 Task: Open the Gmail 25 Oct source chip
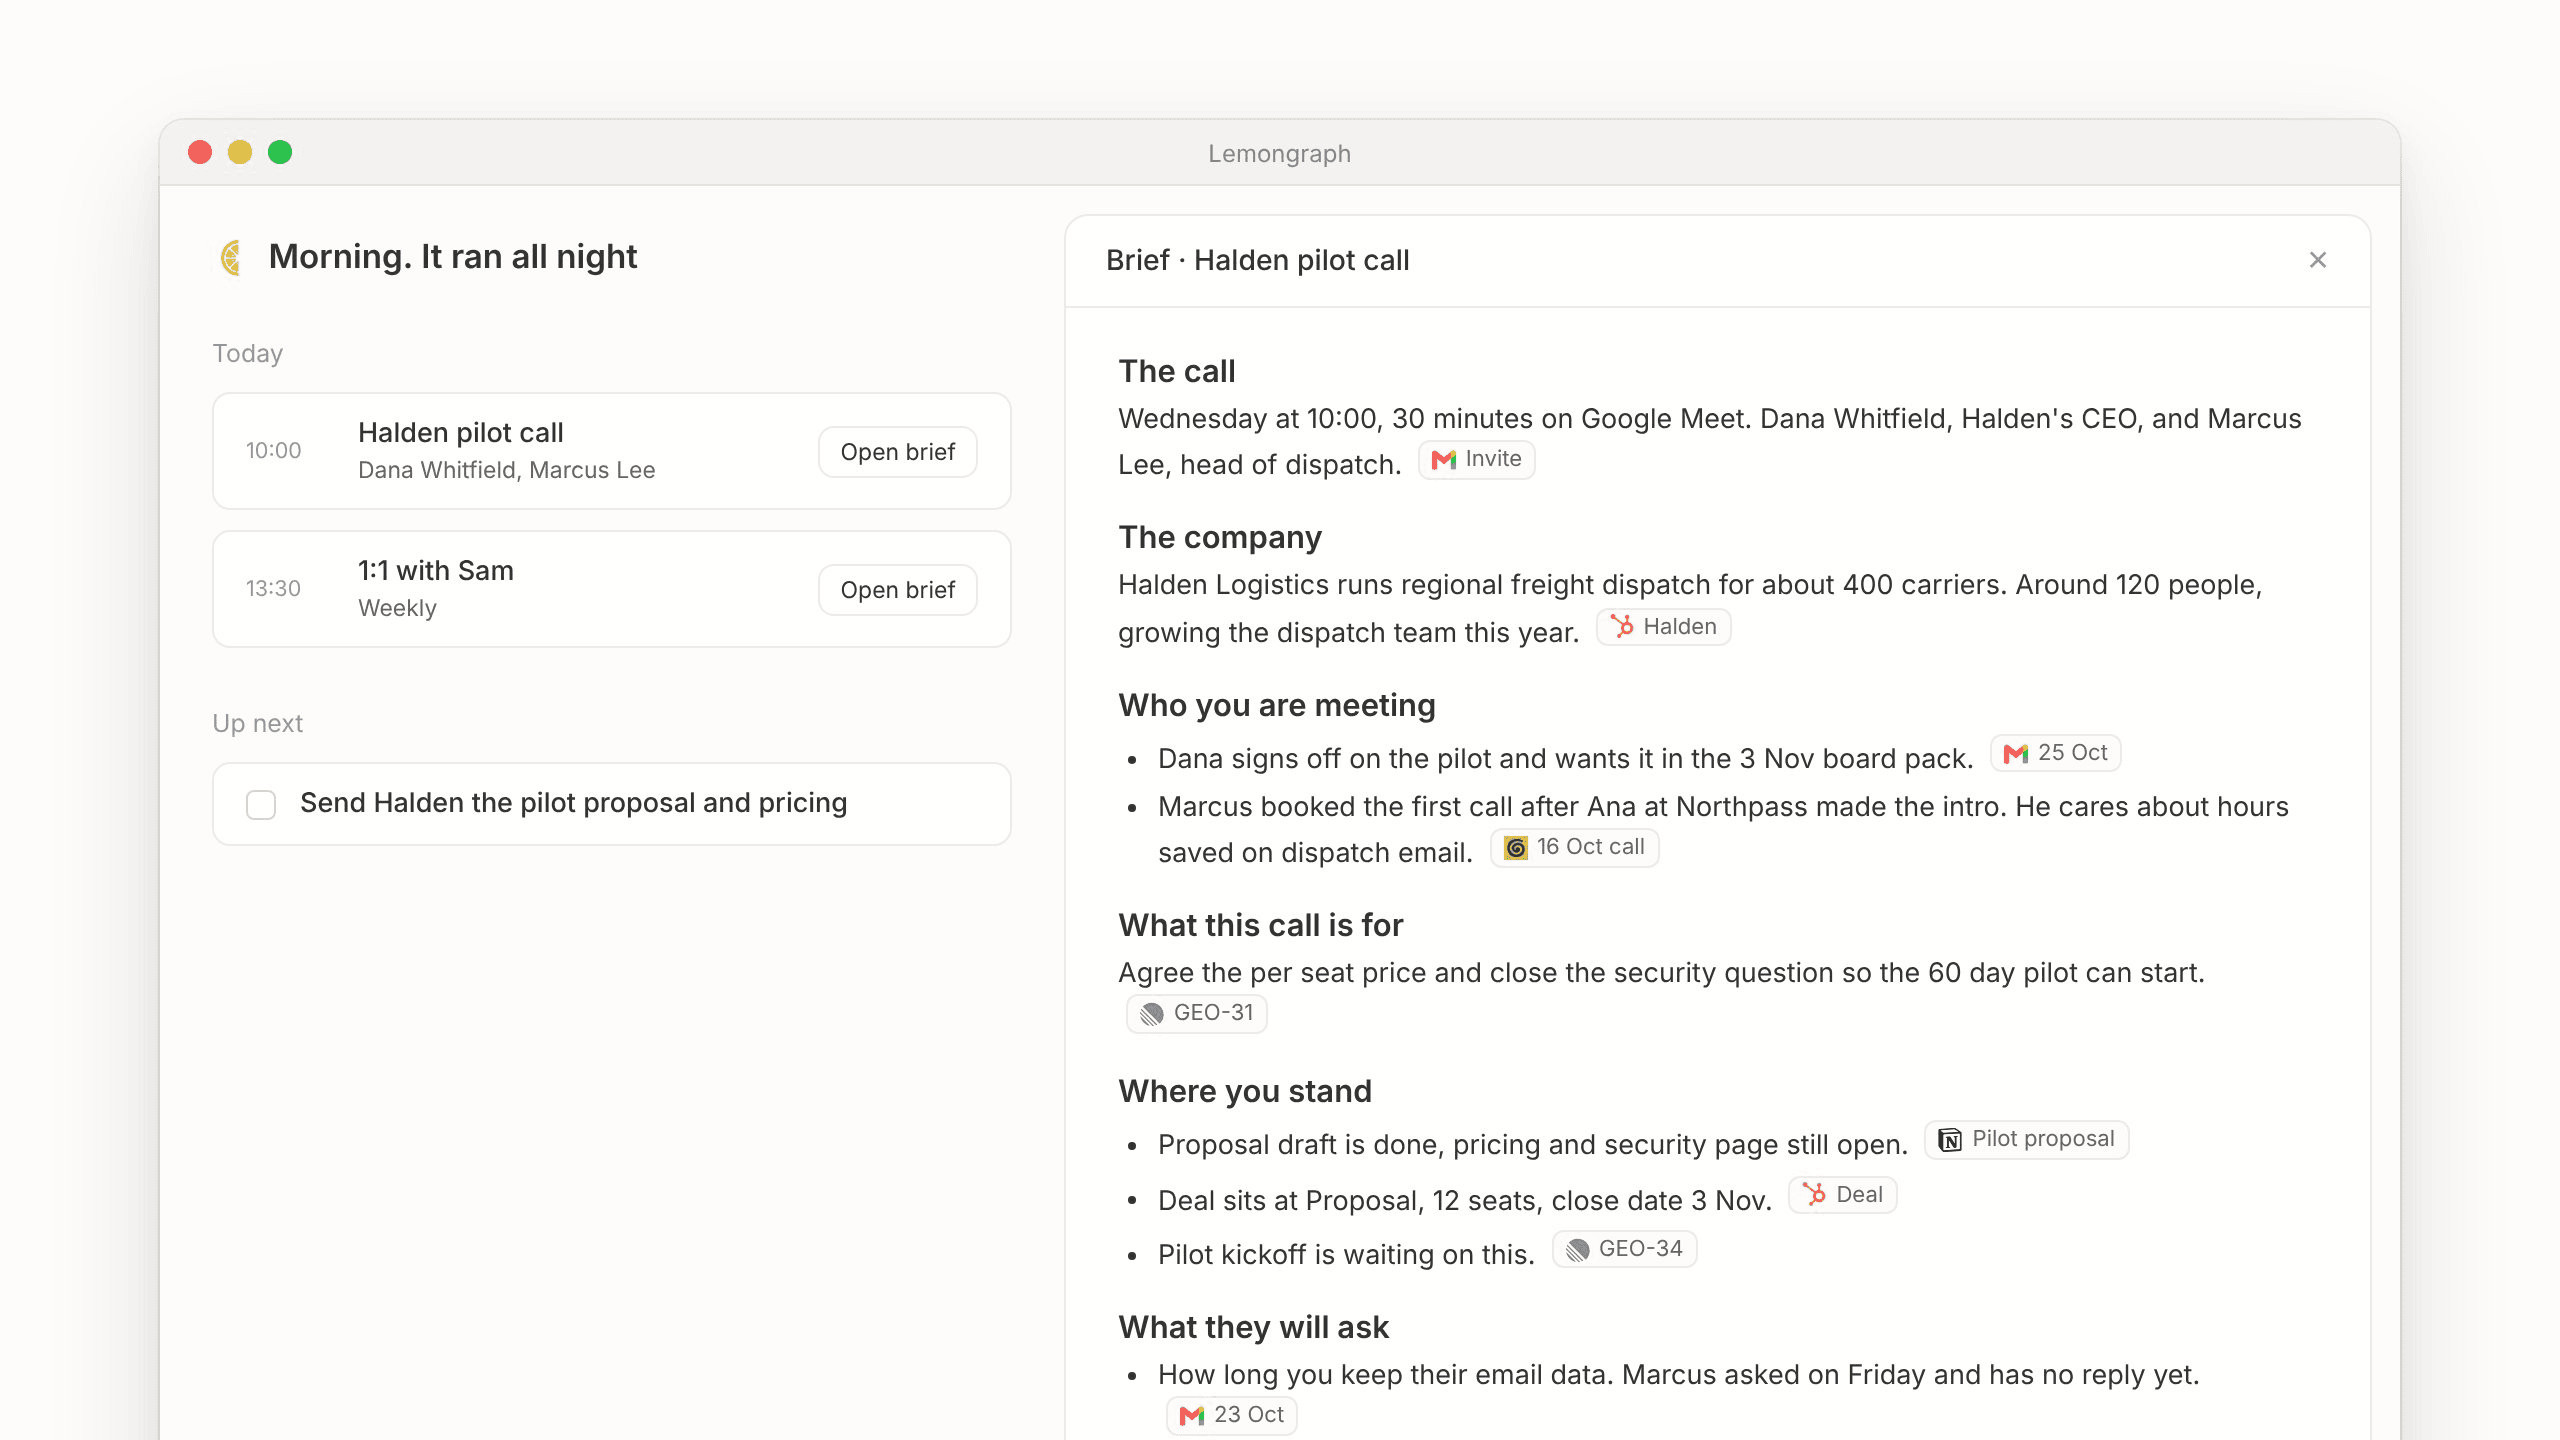pyautogui.click(x=2055, y=753)
